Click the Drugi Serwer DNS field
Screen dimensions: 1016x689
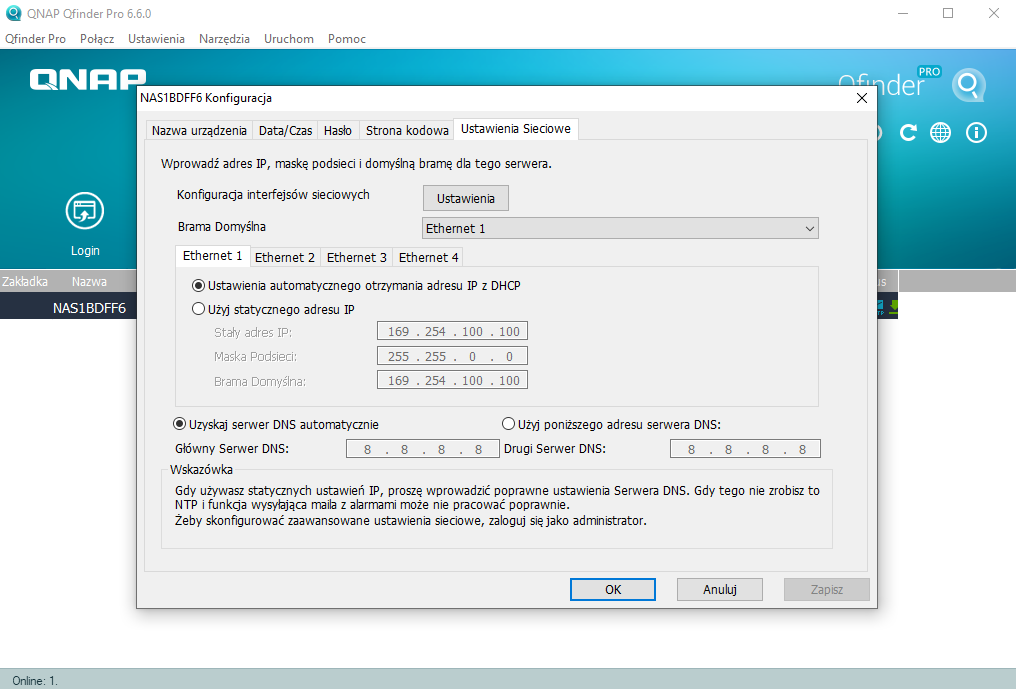[x=745, y=449]
